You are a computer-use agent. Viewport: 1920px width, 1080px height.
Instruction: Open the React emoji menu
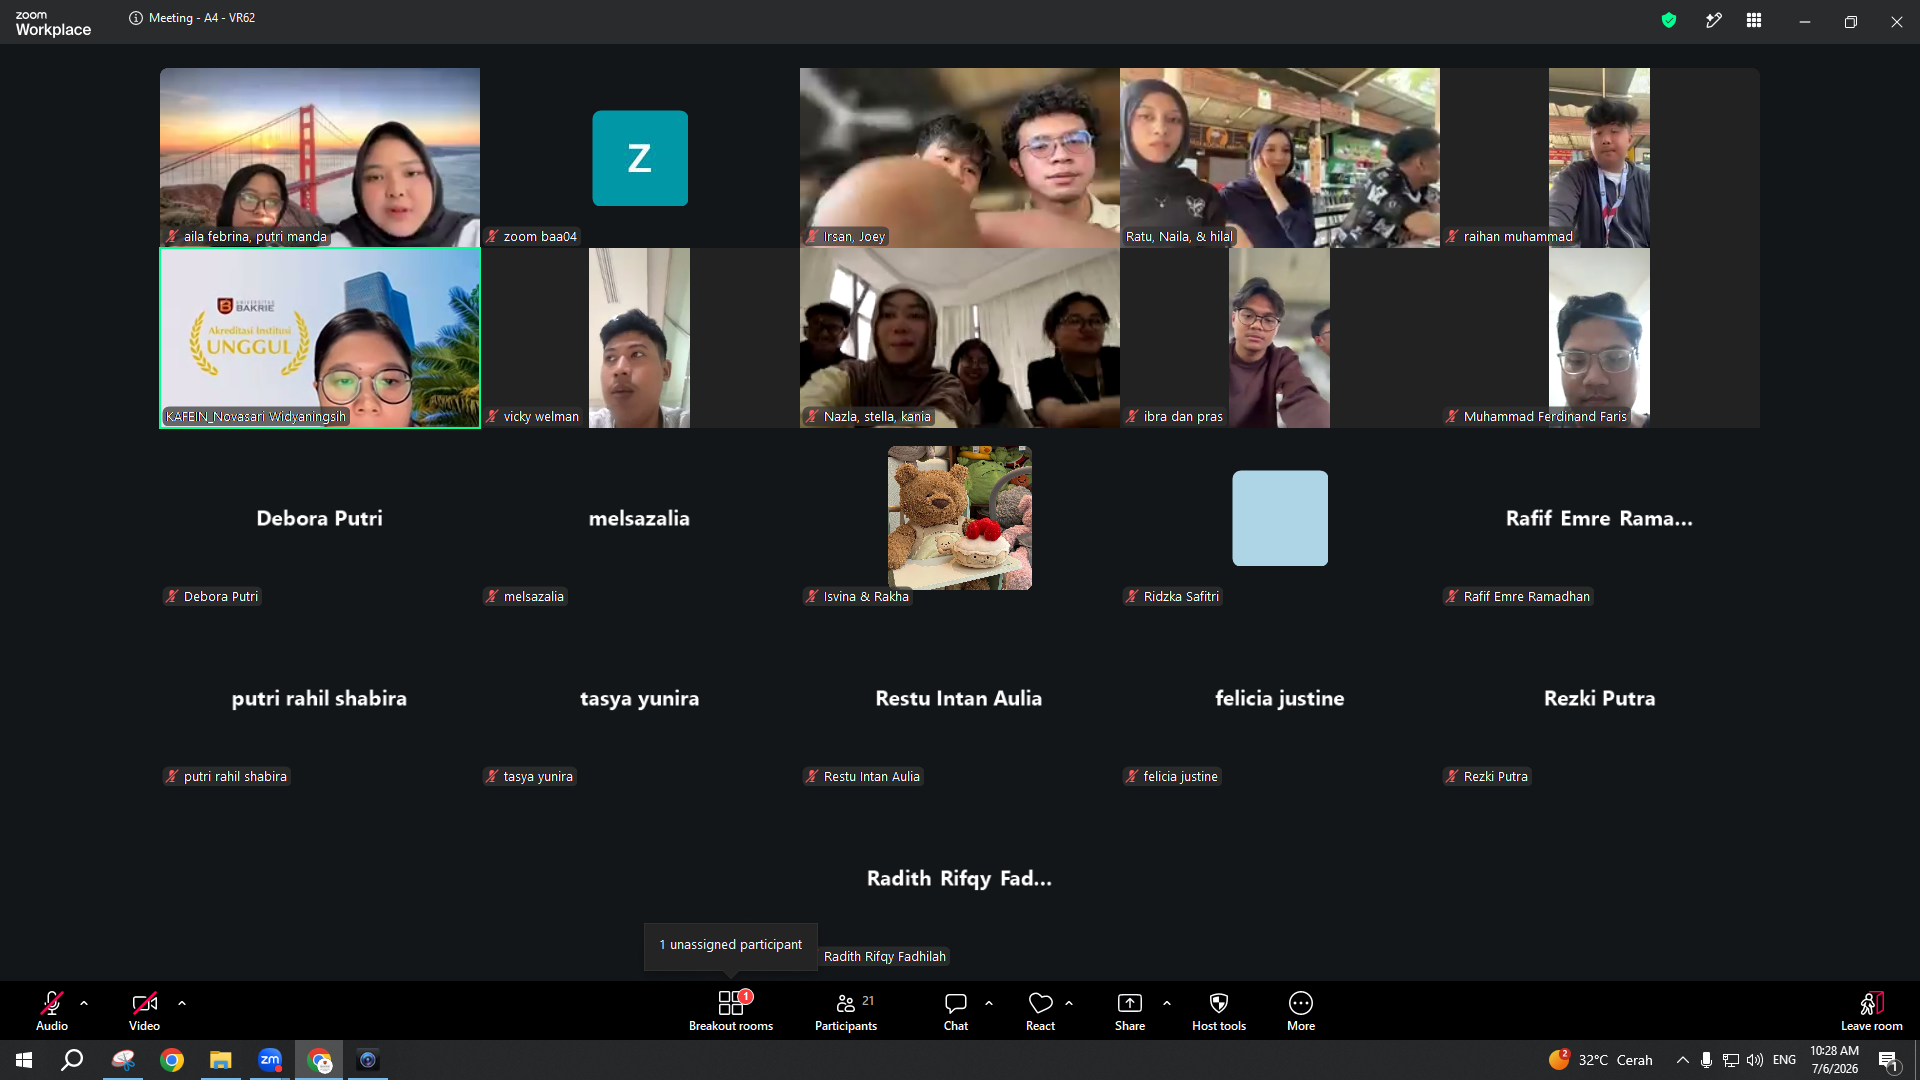1040,1011
